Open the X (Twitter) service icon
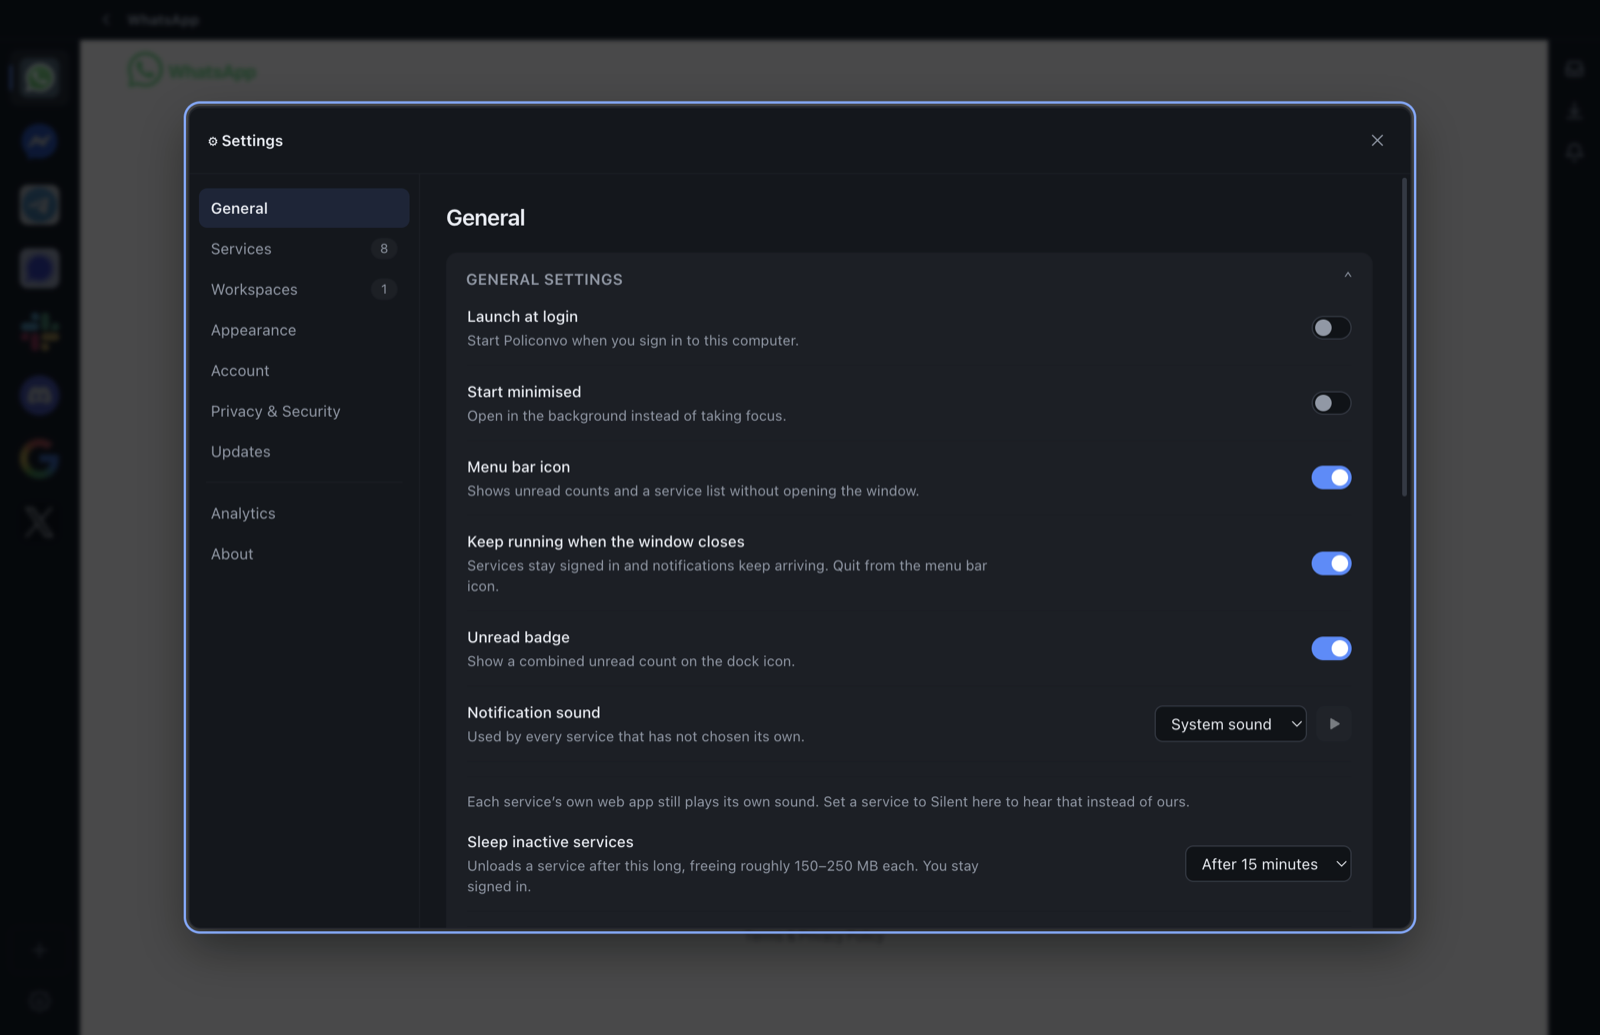This screenshot has height=1035, width=1600. pos(40,522)
